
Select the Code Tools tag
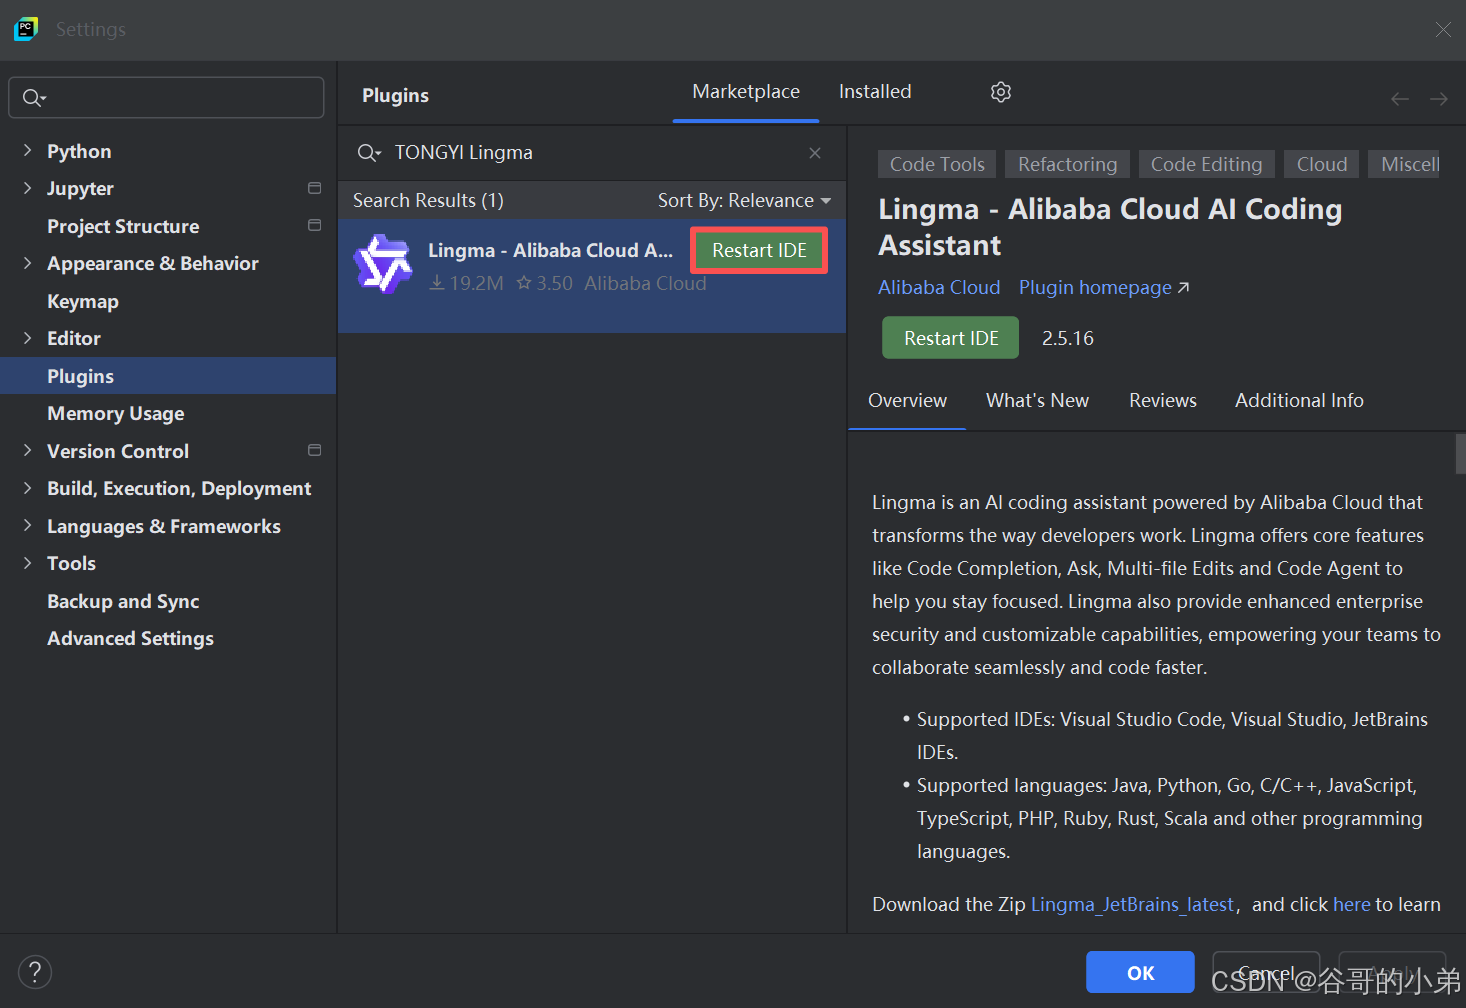[937, 164]
